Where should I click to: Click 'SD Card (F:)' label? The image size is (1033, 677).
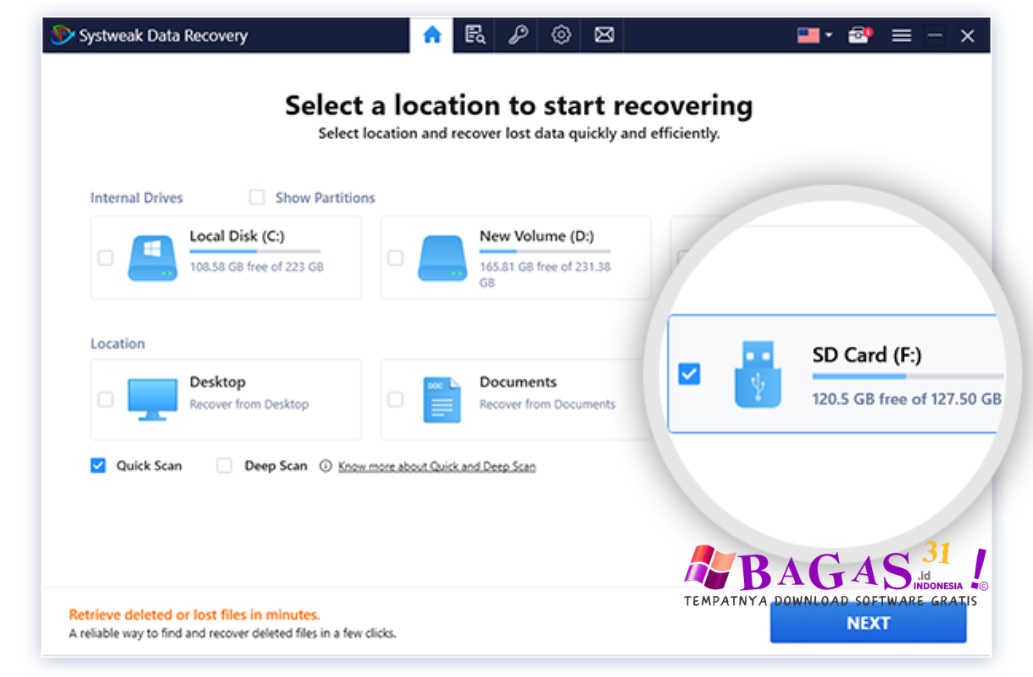[x=867, y=355]
